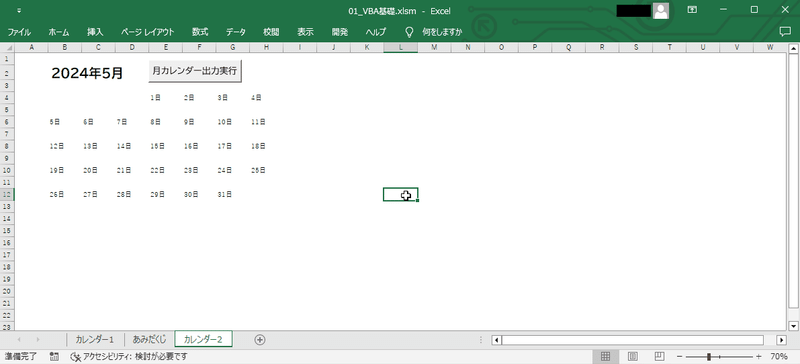This screenshot has height=364, width=800.
Task: Click horizontal scrollbar left arrow
Action: click(496, 340)
